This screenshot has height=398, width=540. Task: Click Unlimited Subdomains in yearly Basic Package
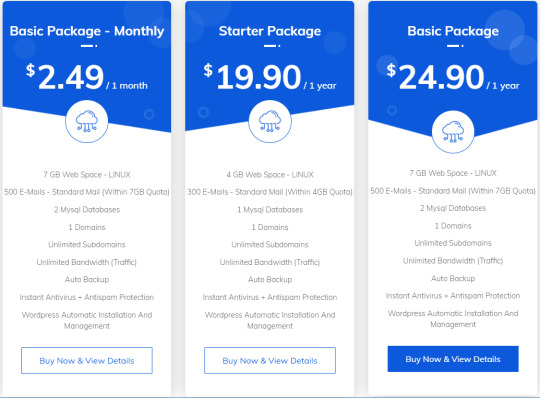[453, 243]
